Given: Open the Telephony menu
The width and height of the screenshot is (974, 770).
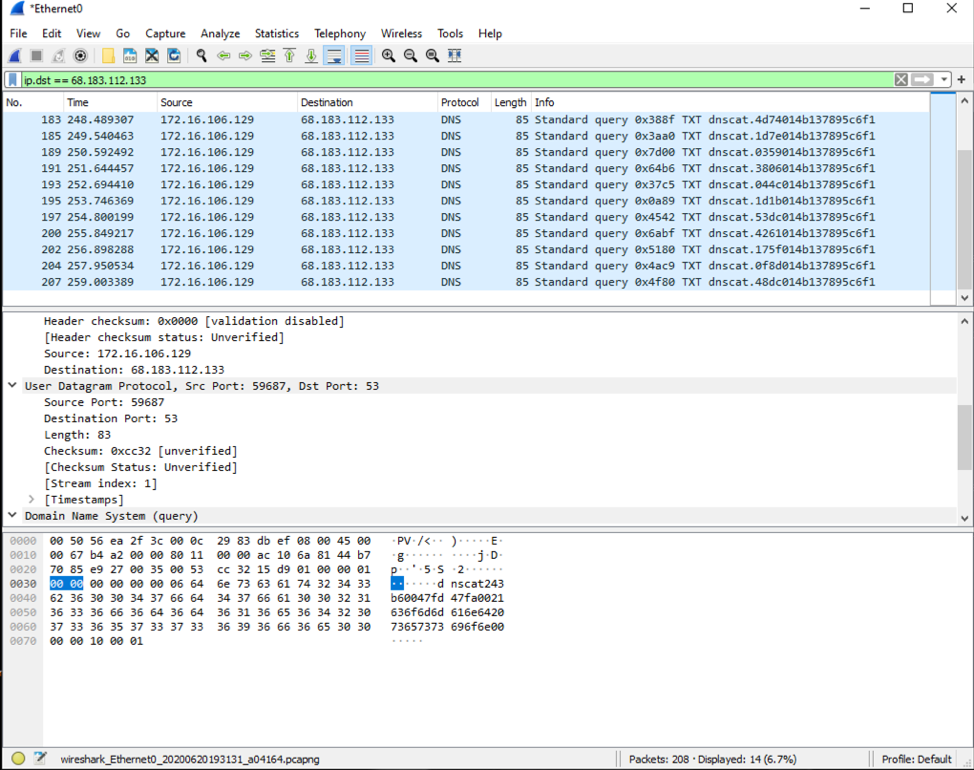Looking at the screenshot, I should (x=340, y=34).
